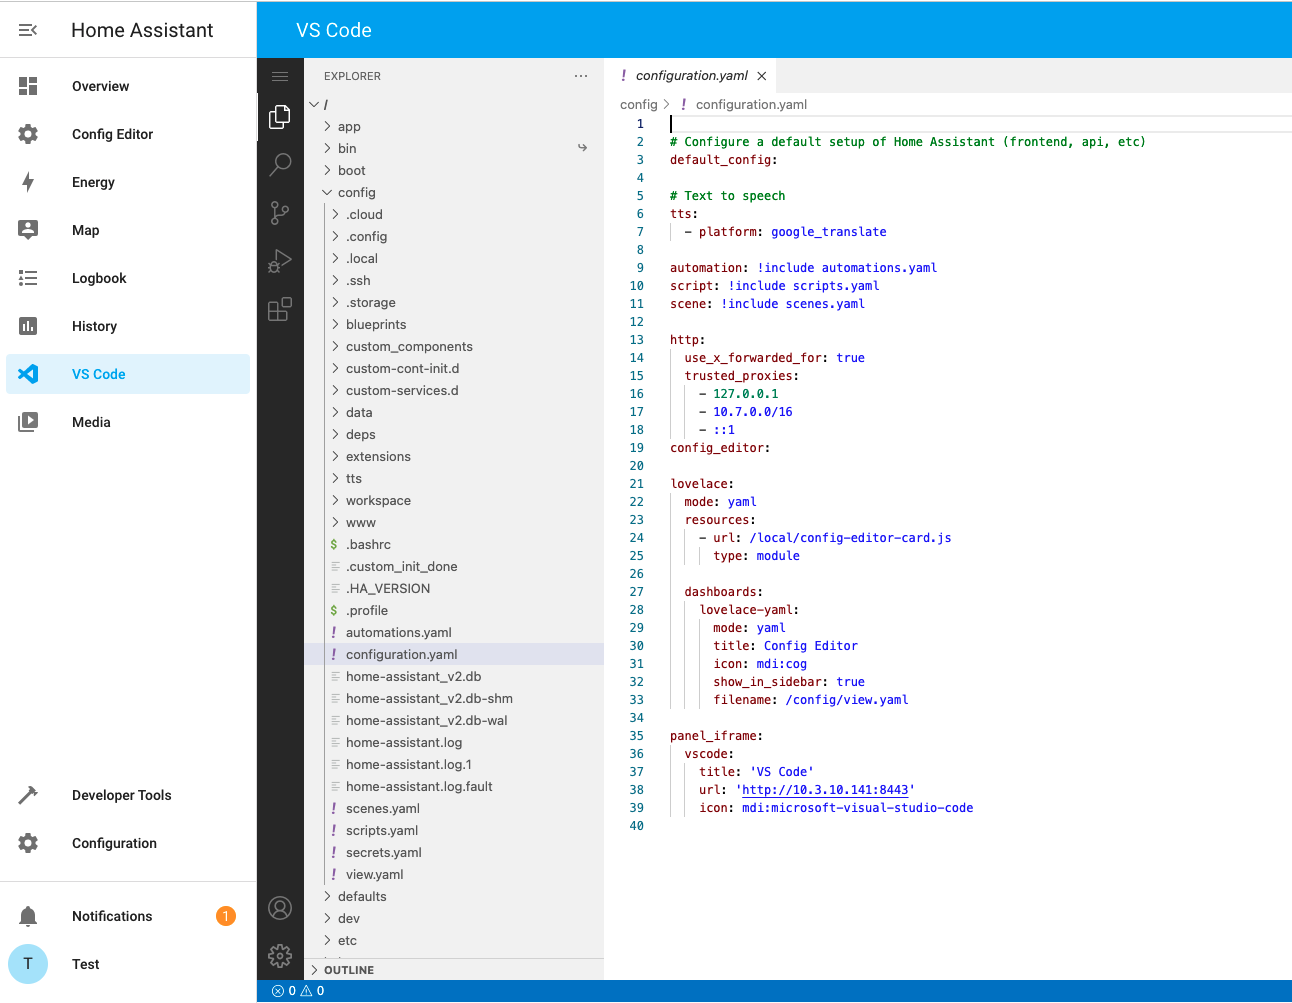The width and height of the screenshot is (1292, 1003).
Task: Open the Notifications entry with badge
Action: click(128, 916)
